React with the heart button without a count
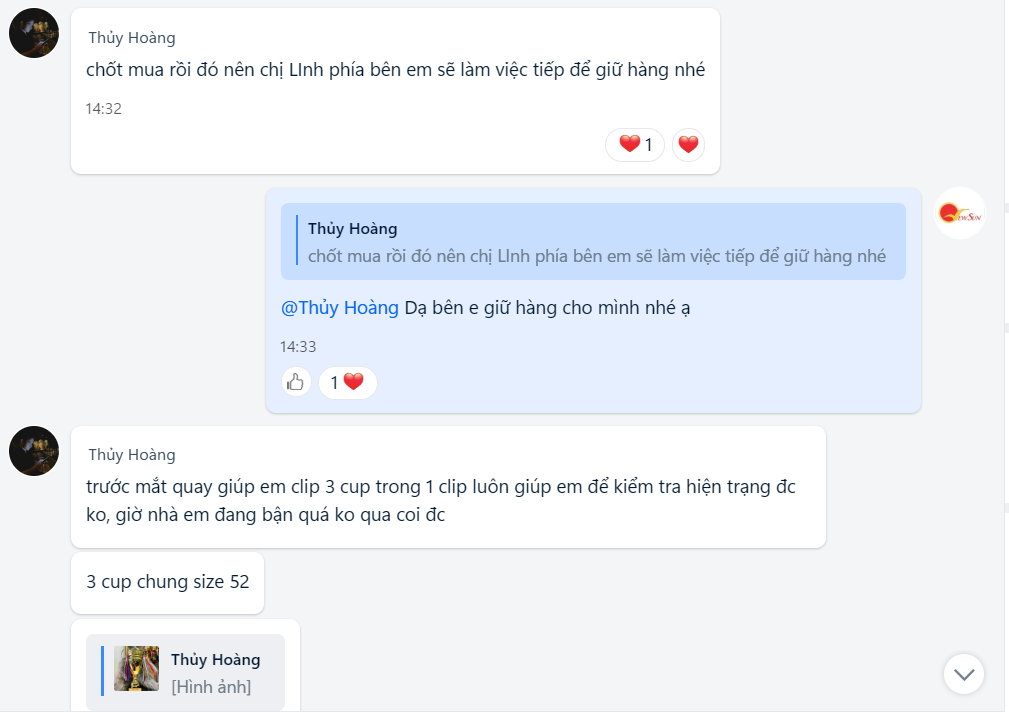This screenshot has height=712, width=1009. pos(688,145)
